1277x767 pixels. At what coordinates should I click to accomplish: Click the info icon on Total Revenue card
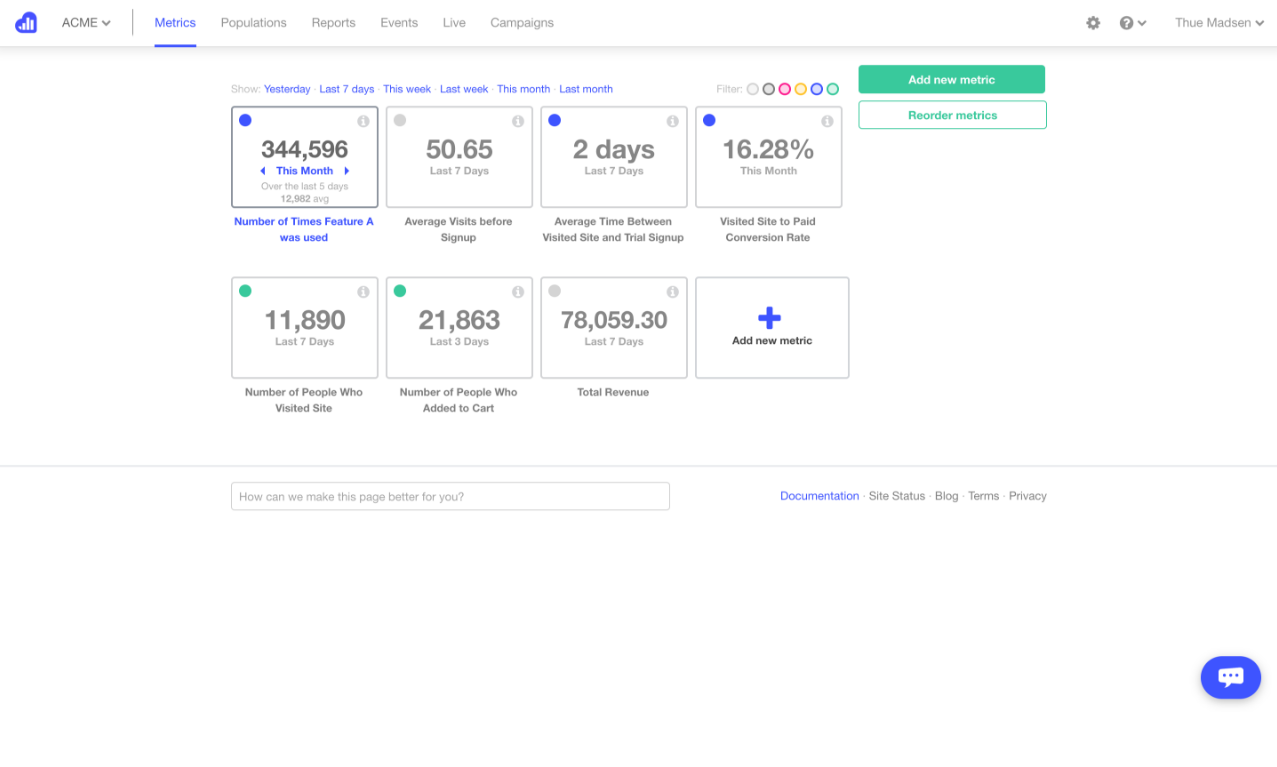[672, 291]
